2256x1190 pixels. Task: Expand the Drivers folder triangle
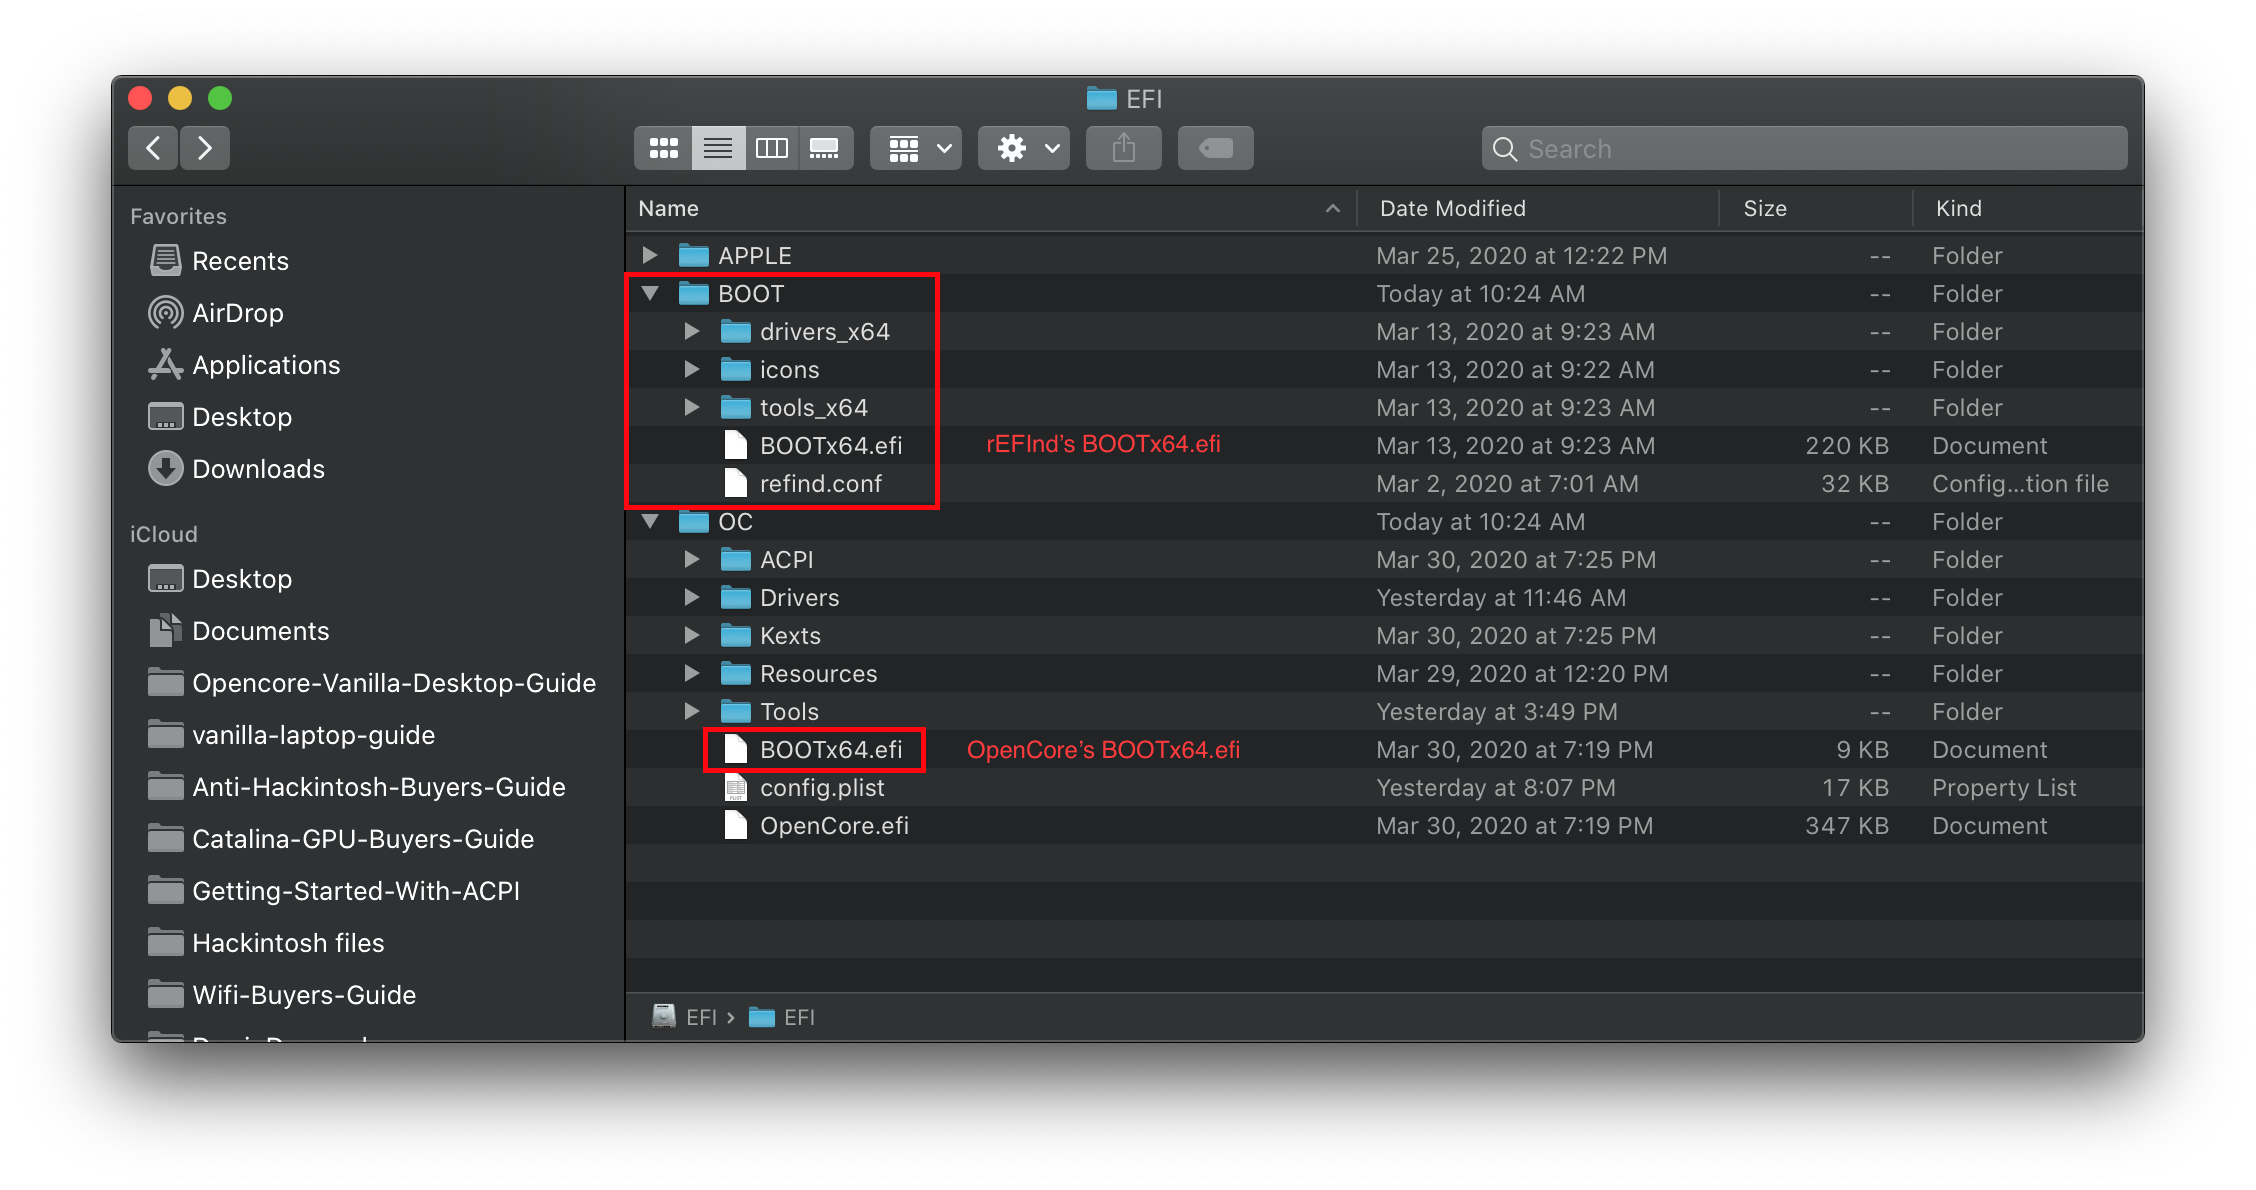691,597
